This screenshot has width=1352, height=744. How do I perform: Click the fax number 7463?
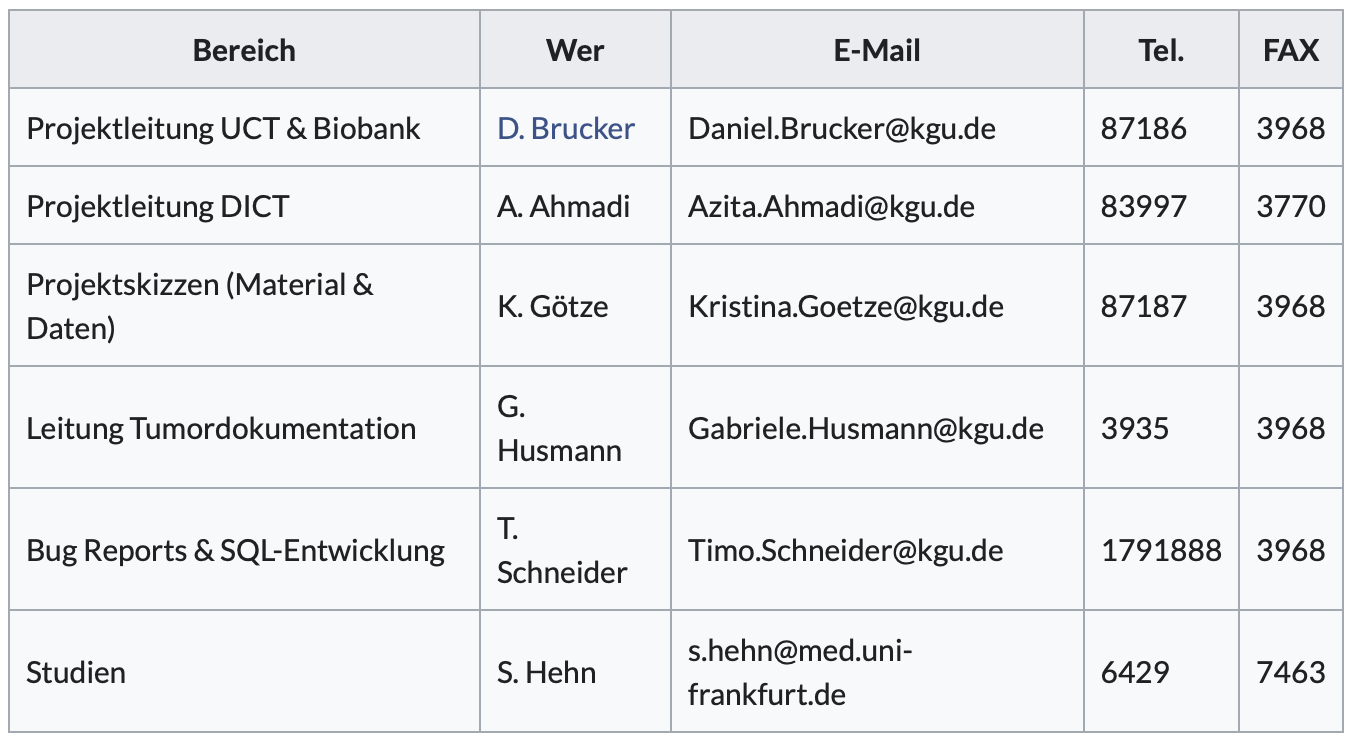pyautogui.click(x=1291, y=672)
